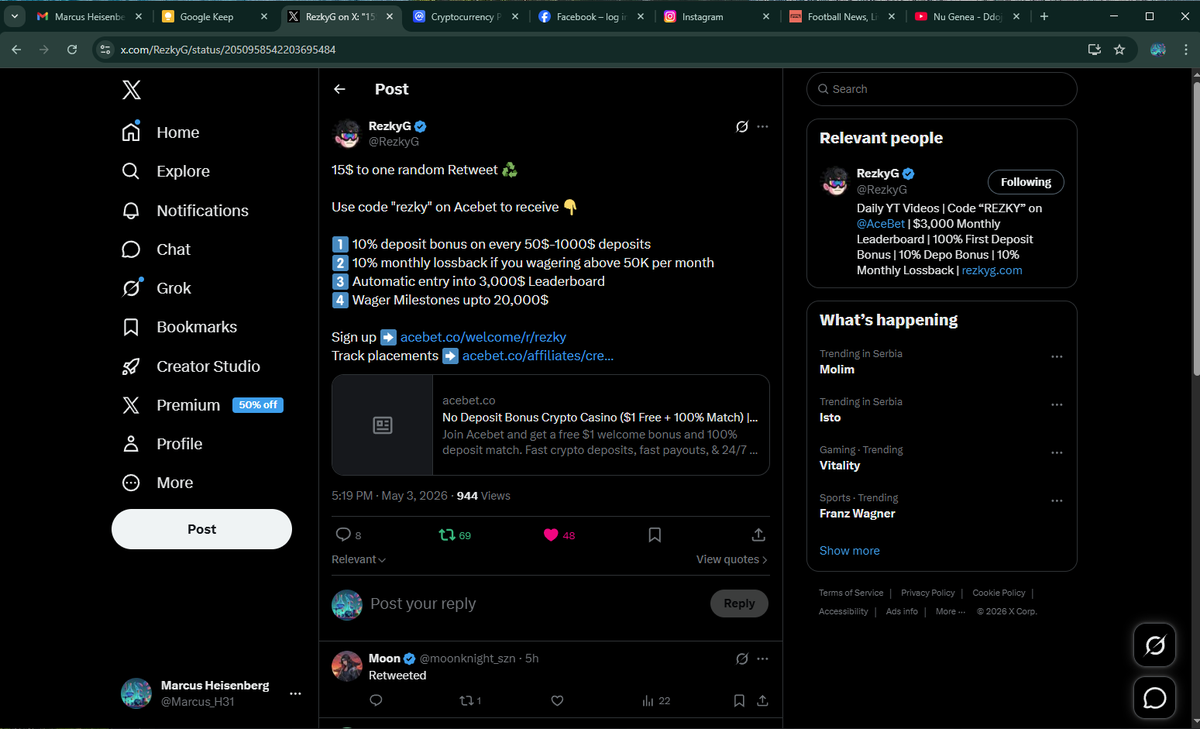Image resolution: width=1200 pixels, height=729 pixels.
Task: Click the floating chat messages button
Action: [x=1154, y=697]
